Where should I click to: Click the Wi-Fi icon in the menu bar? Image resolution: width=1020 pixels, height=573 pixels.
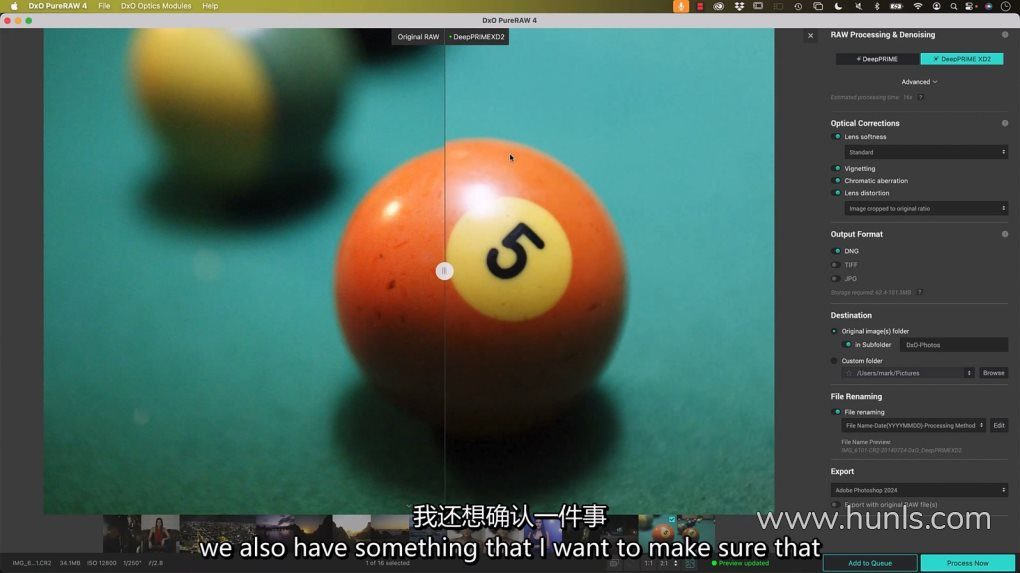917,6
